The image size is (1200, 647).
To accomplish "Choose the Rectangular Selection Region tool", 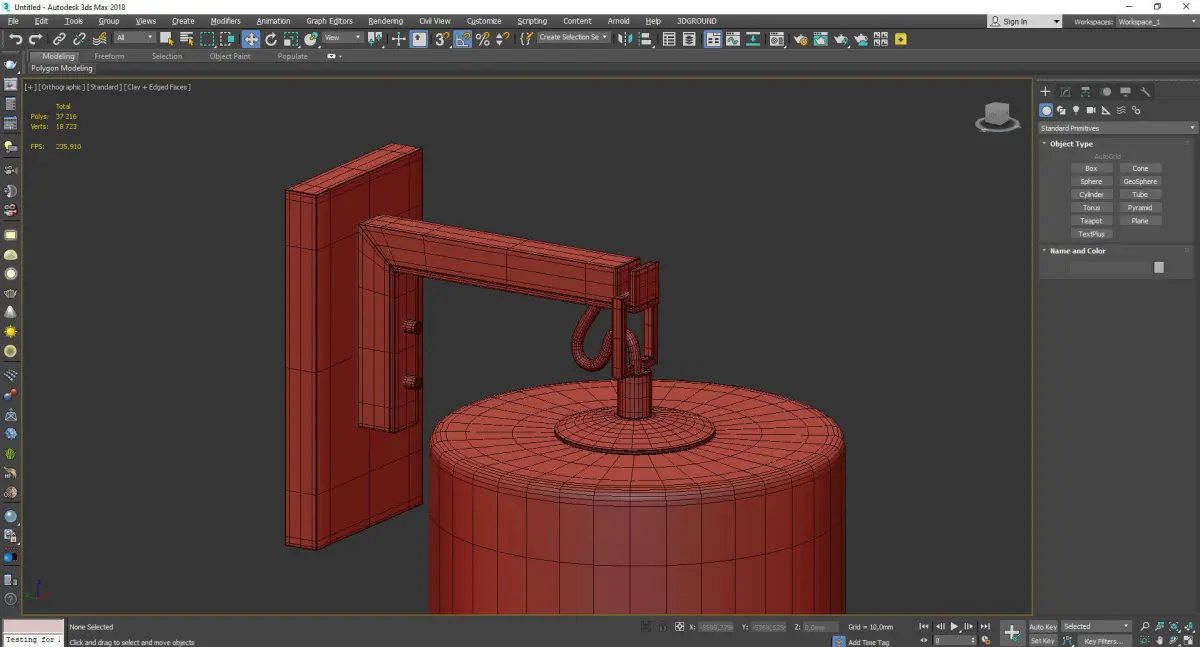I will click(x=207, y=39).
